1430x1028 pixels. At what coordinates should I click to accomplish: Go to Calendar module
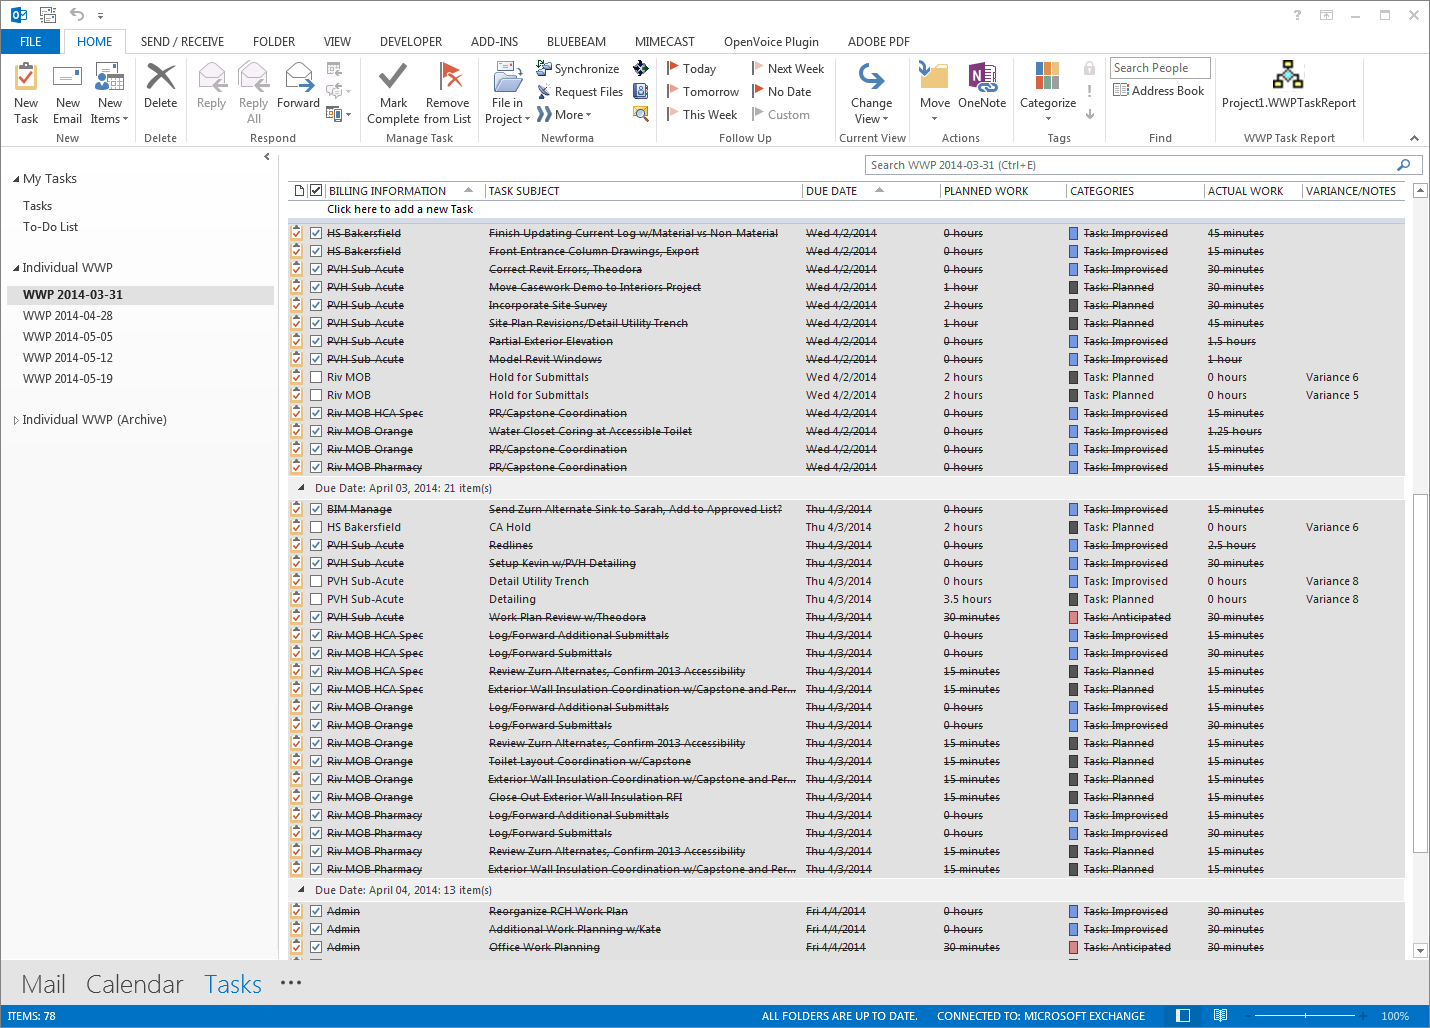134,984
